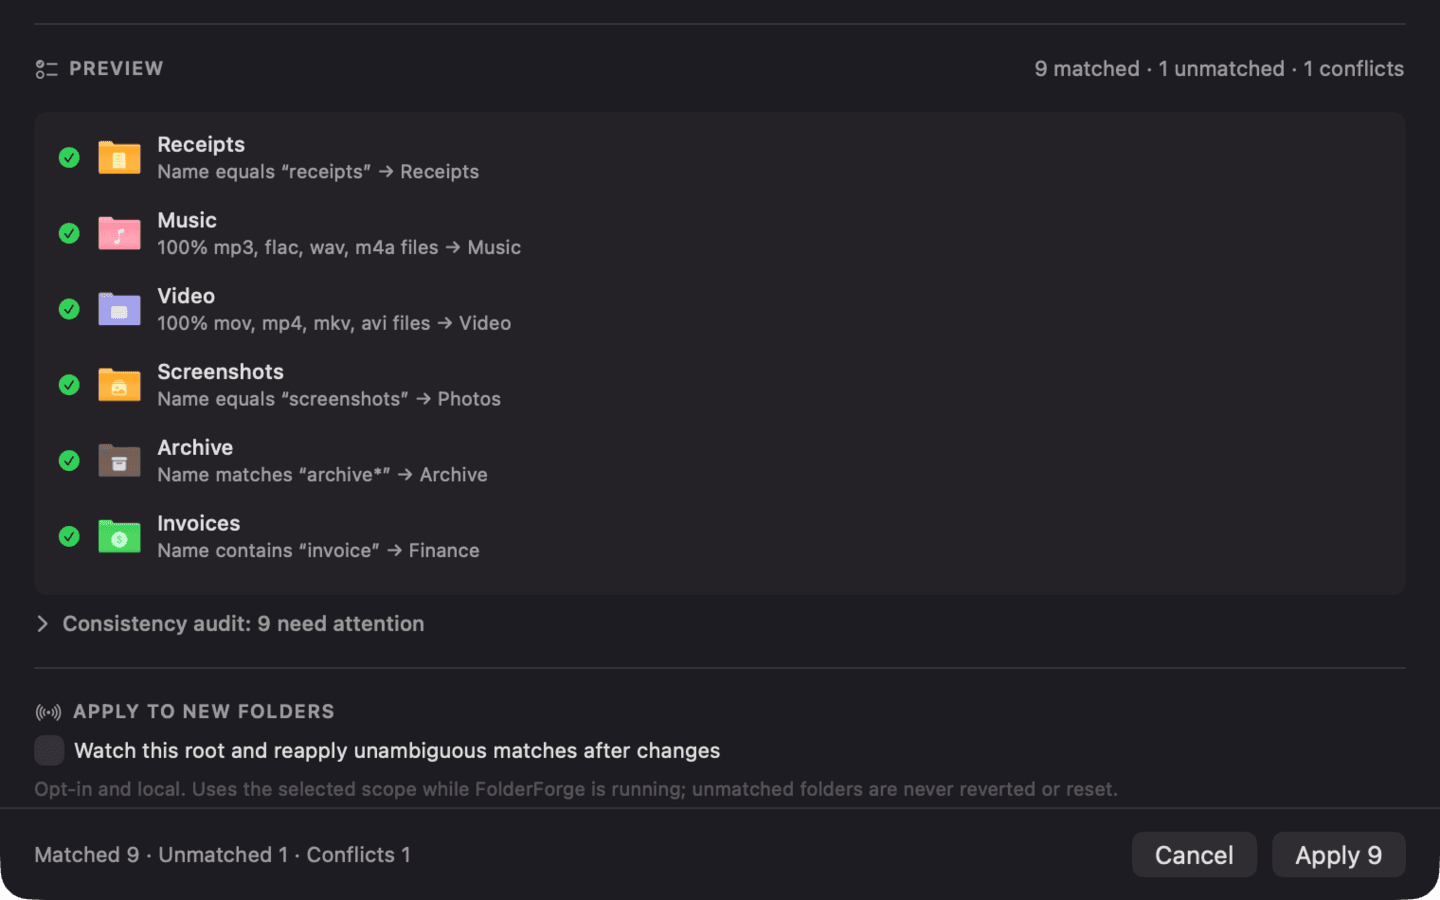
Task: Click the green checkmark beside Receipts
Action: tap(69, 158)
